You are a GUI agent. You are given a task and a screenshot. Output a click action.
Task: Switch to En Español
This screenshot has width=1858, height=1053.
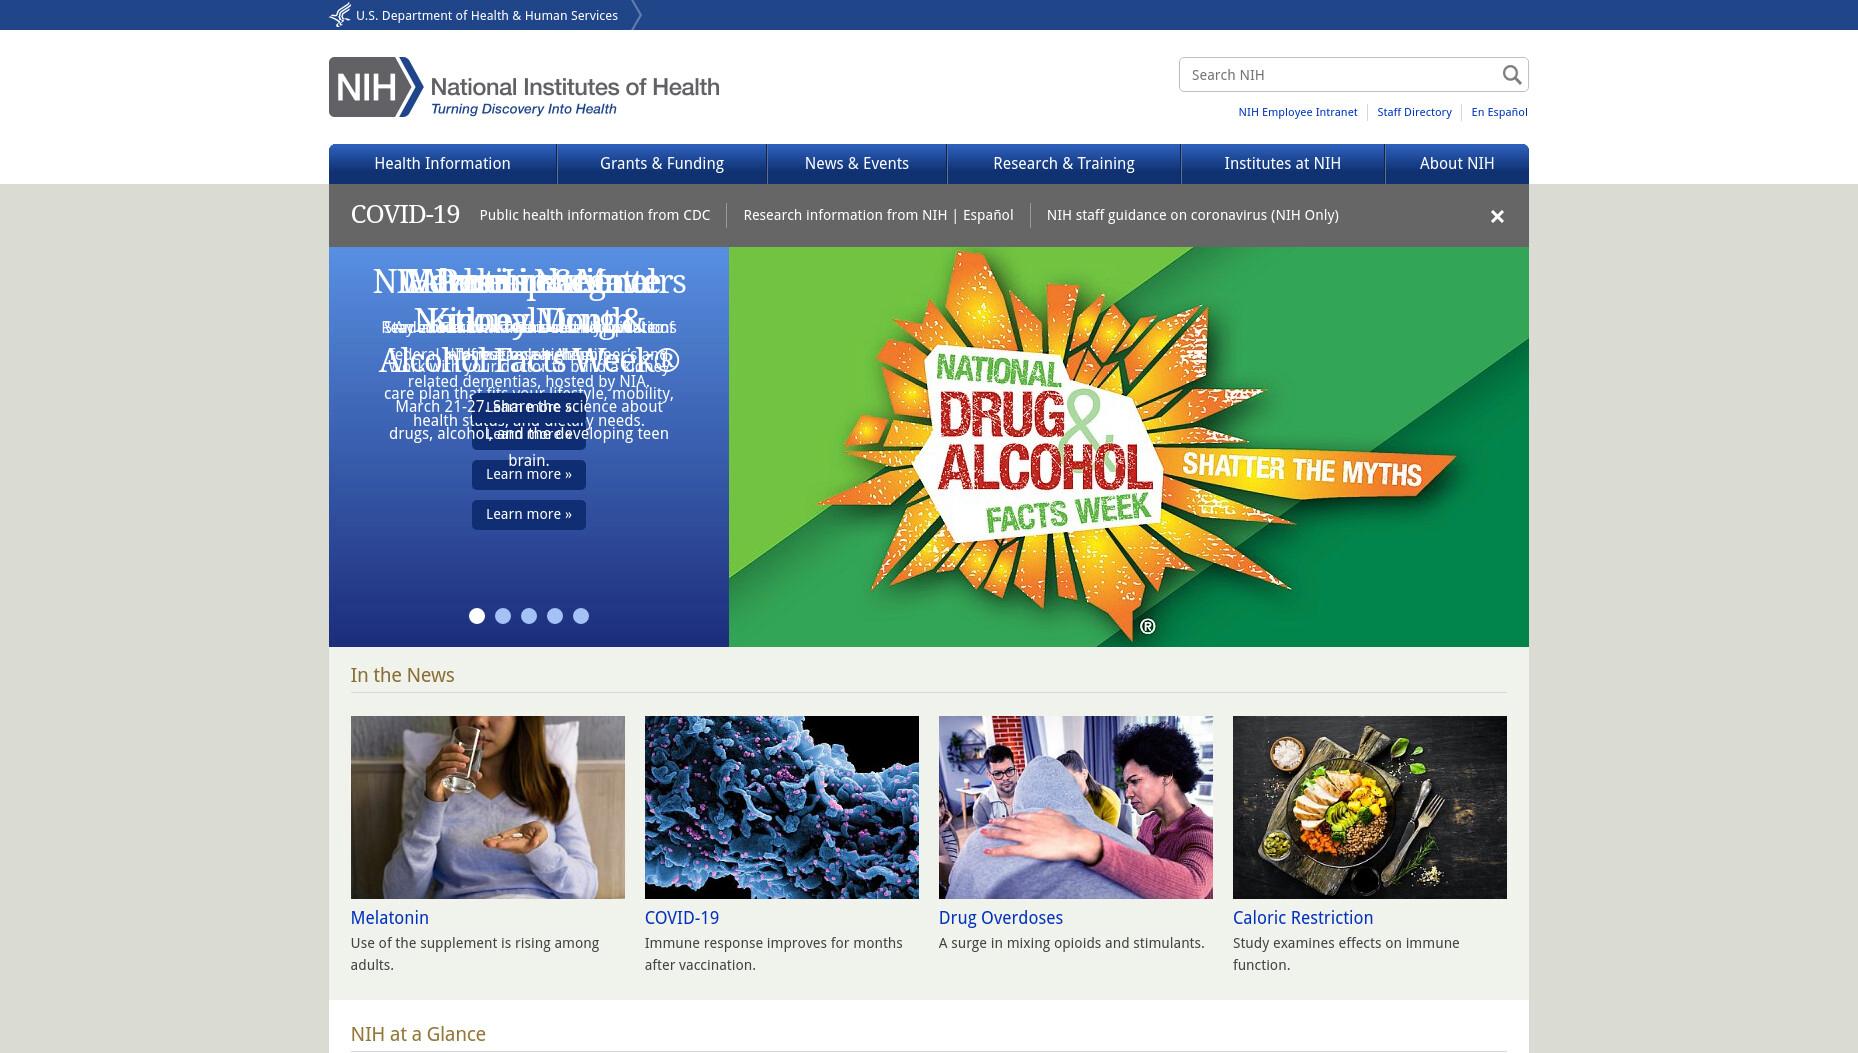tap(1499, 112)
